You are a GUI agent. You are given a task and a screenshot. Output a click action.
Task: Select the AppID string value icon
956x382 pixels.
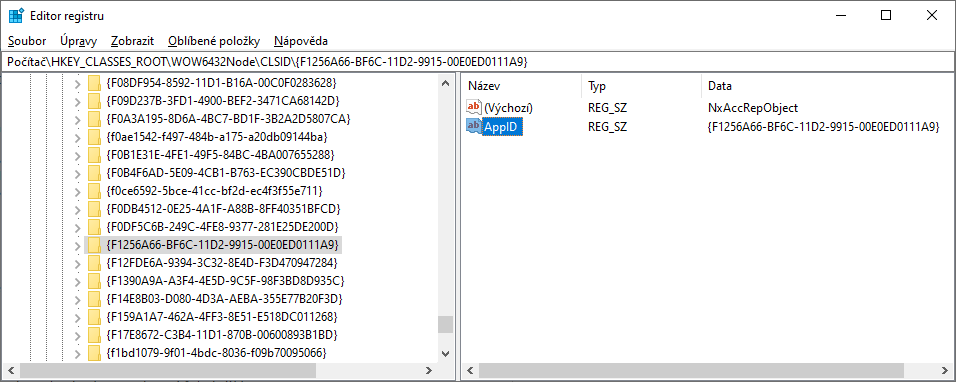click(x=474, y=126)
